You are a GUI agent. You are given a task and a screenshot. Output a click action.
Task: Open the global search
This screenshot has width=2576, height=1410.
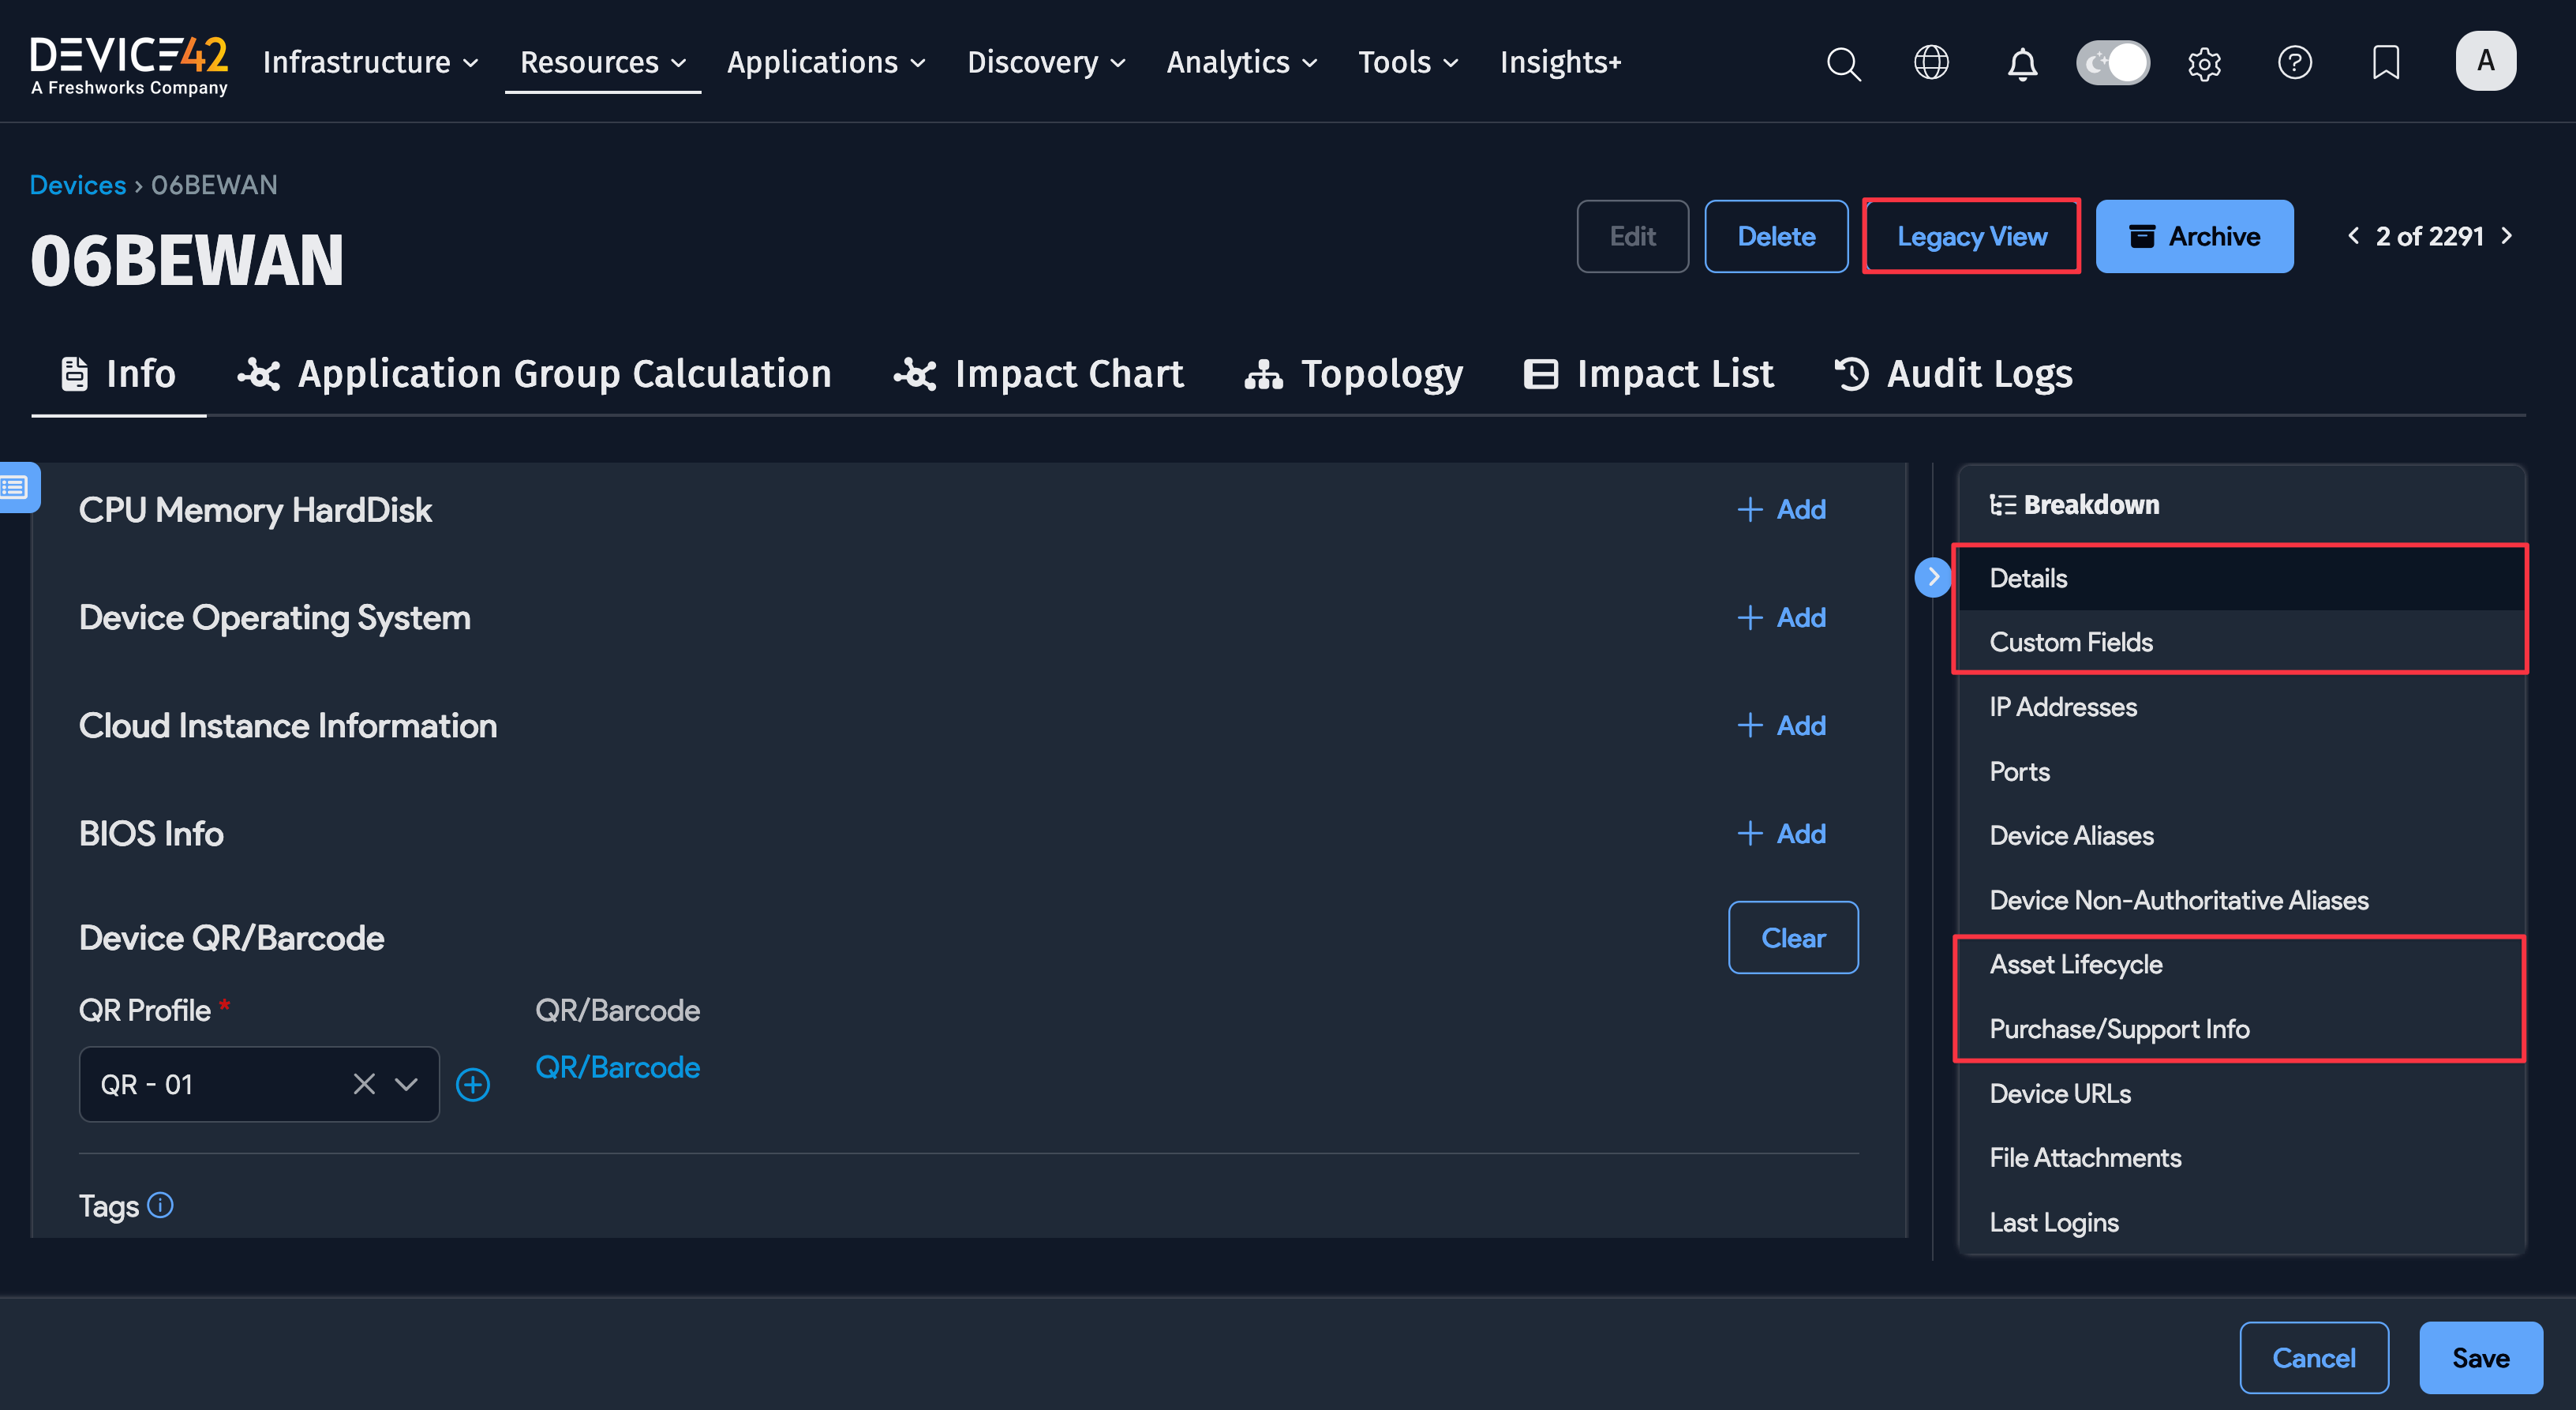(1843, 63)
